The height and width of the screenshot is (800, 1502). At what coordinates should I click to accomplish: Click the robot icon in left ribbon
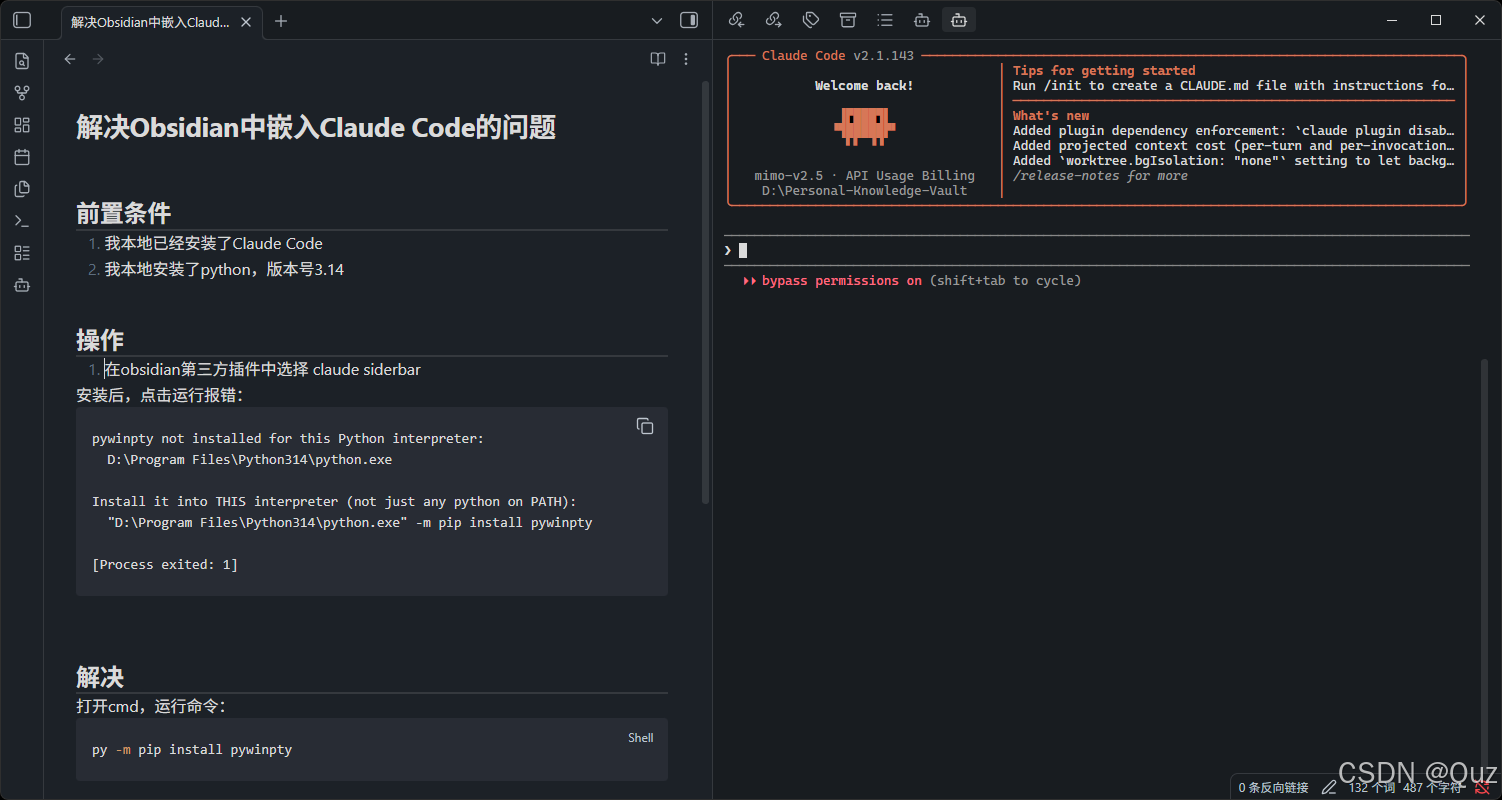tap(22, 285)
